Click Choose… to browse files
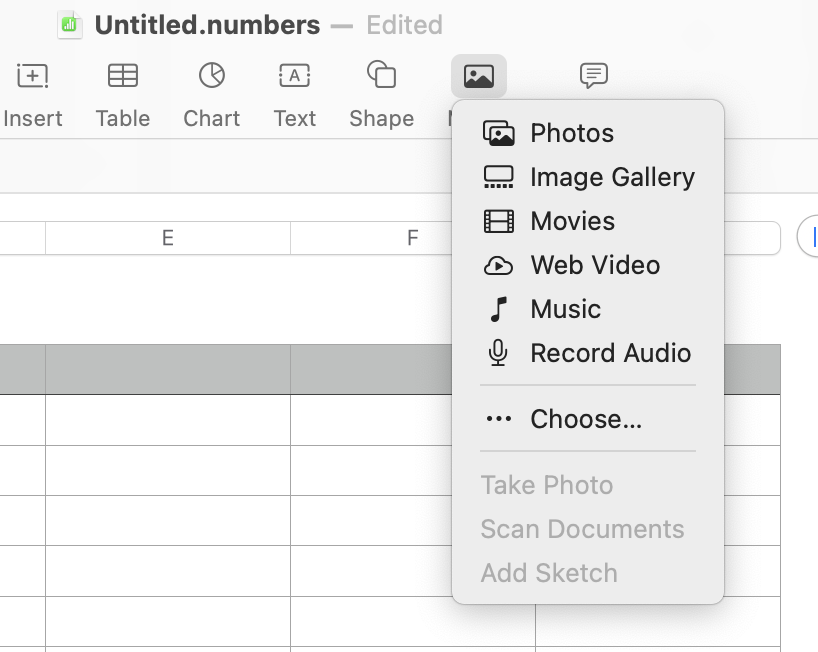 585,419
